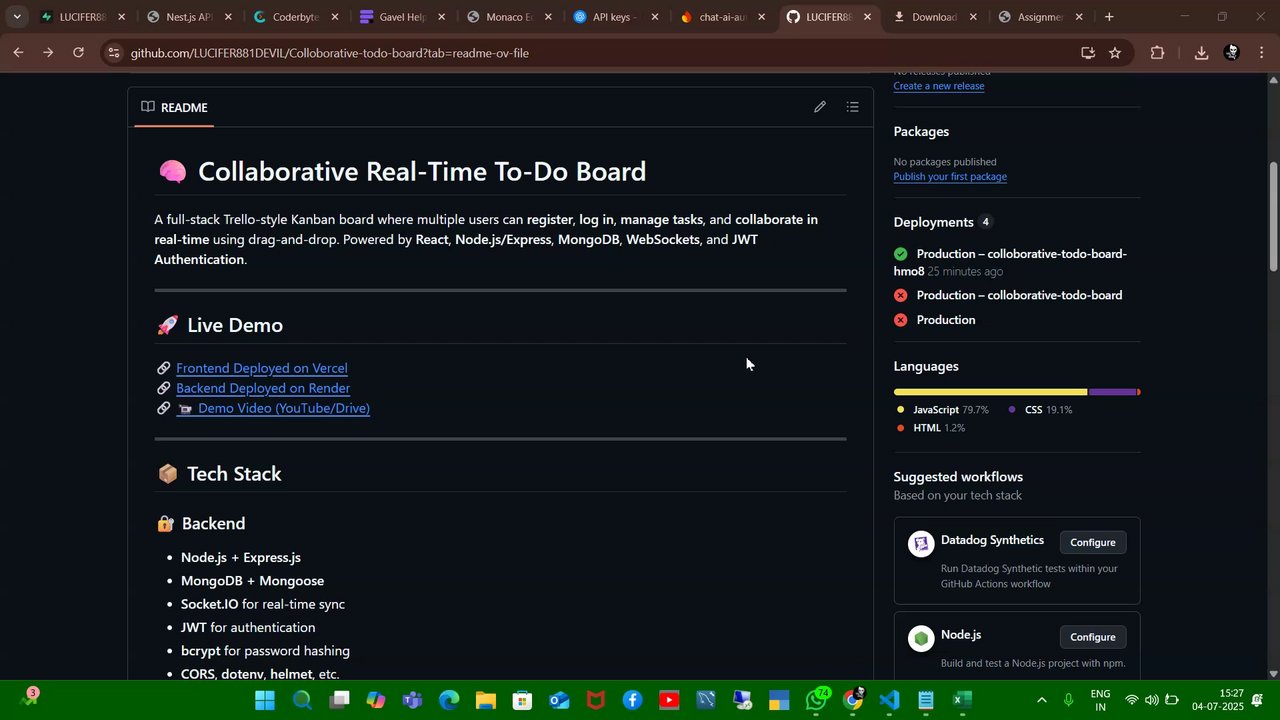1280x720 pixels.
Task: Switch to the Downloads tab
Action: pyautogui.click(x=936, y=17)
